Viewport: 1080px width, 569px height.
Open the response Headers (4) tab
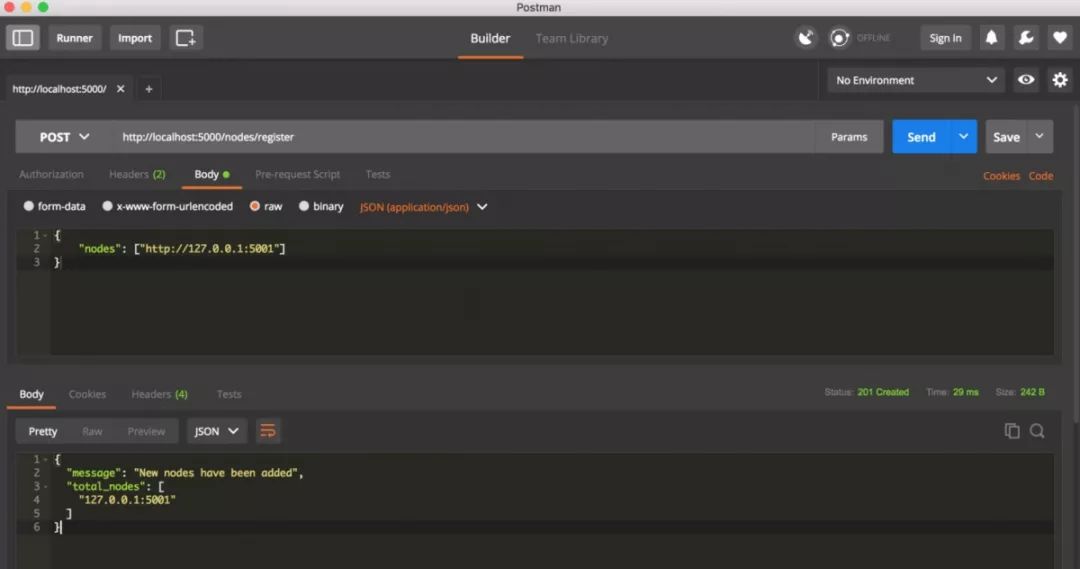click(x=159, y=394)
